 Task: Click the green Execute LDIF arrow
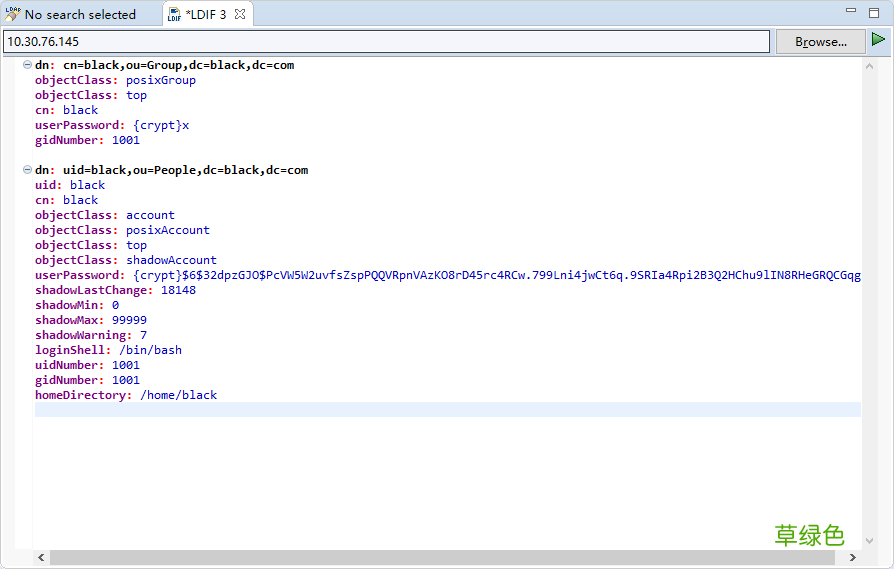pos(878,40)
